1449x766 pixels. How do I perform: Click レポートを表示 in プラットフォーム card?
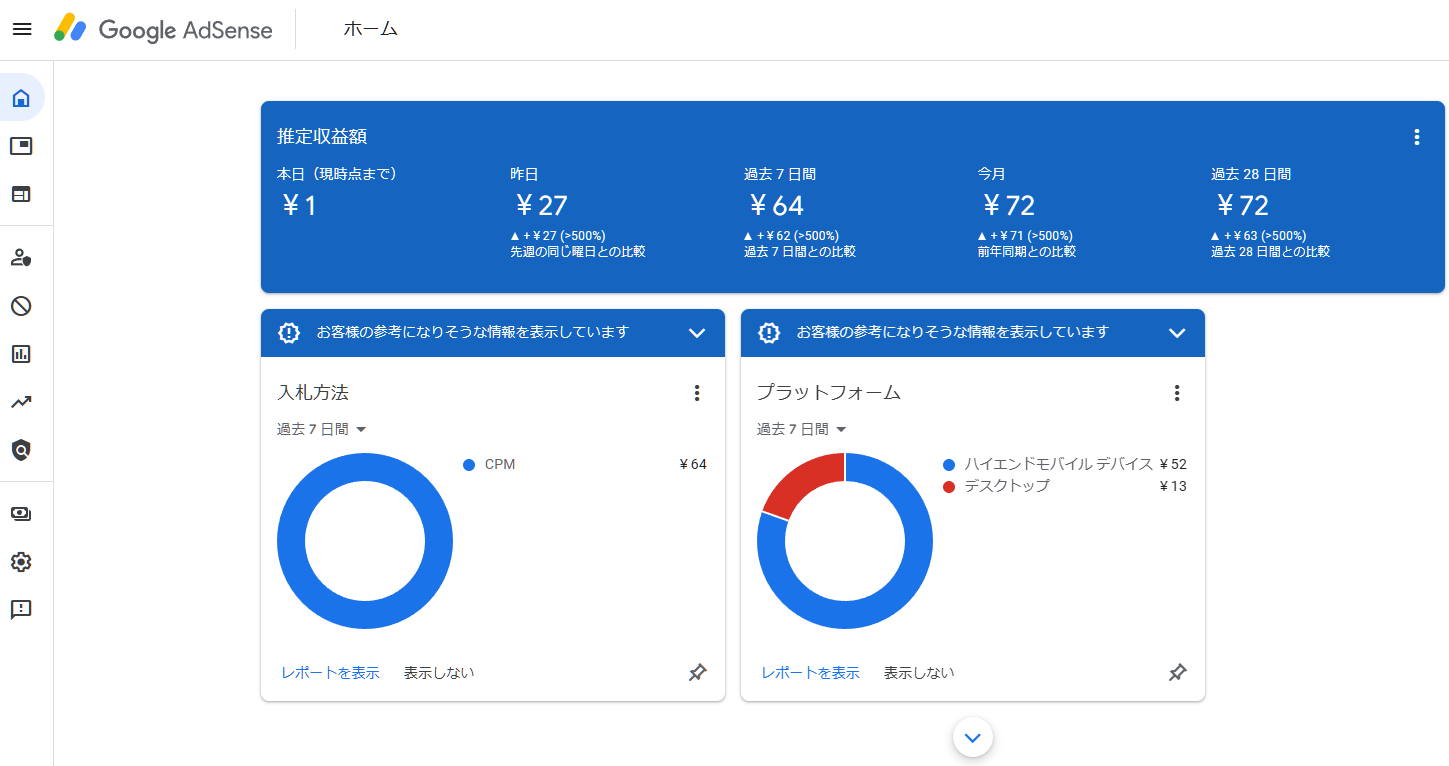pyautogui.click(x=810, y=673)
